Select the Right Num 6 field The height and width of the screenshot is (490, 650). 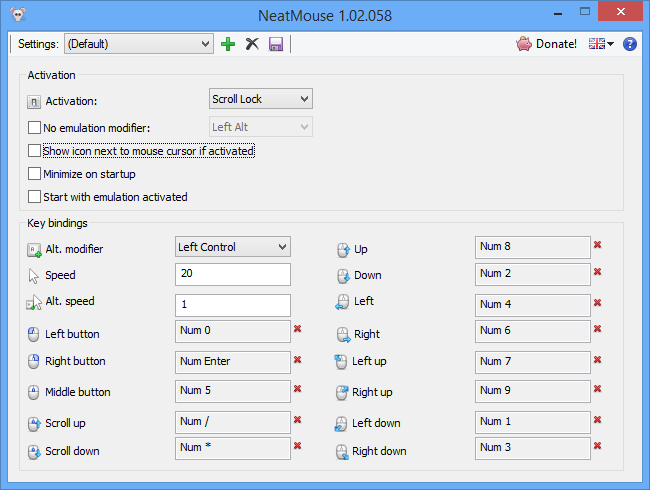(533, 331)
